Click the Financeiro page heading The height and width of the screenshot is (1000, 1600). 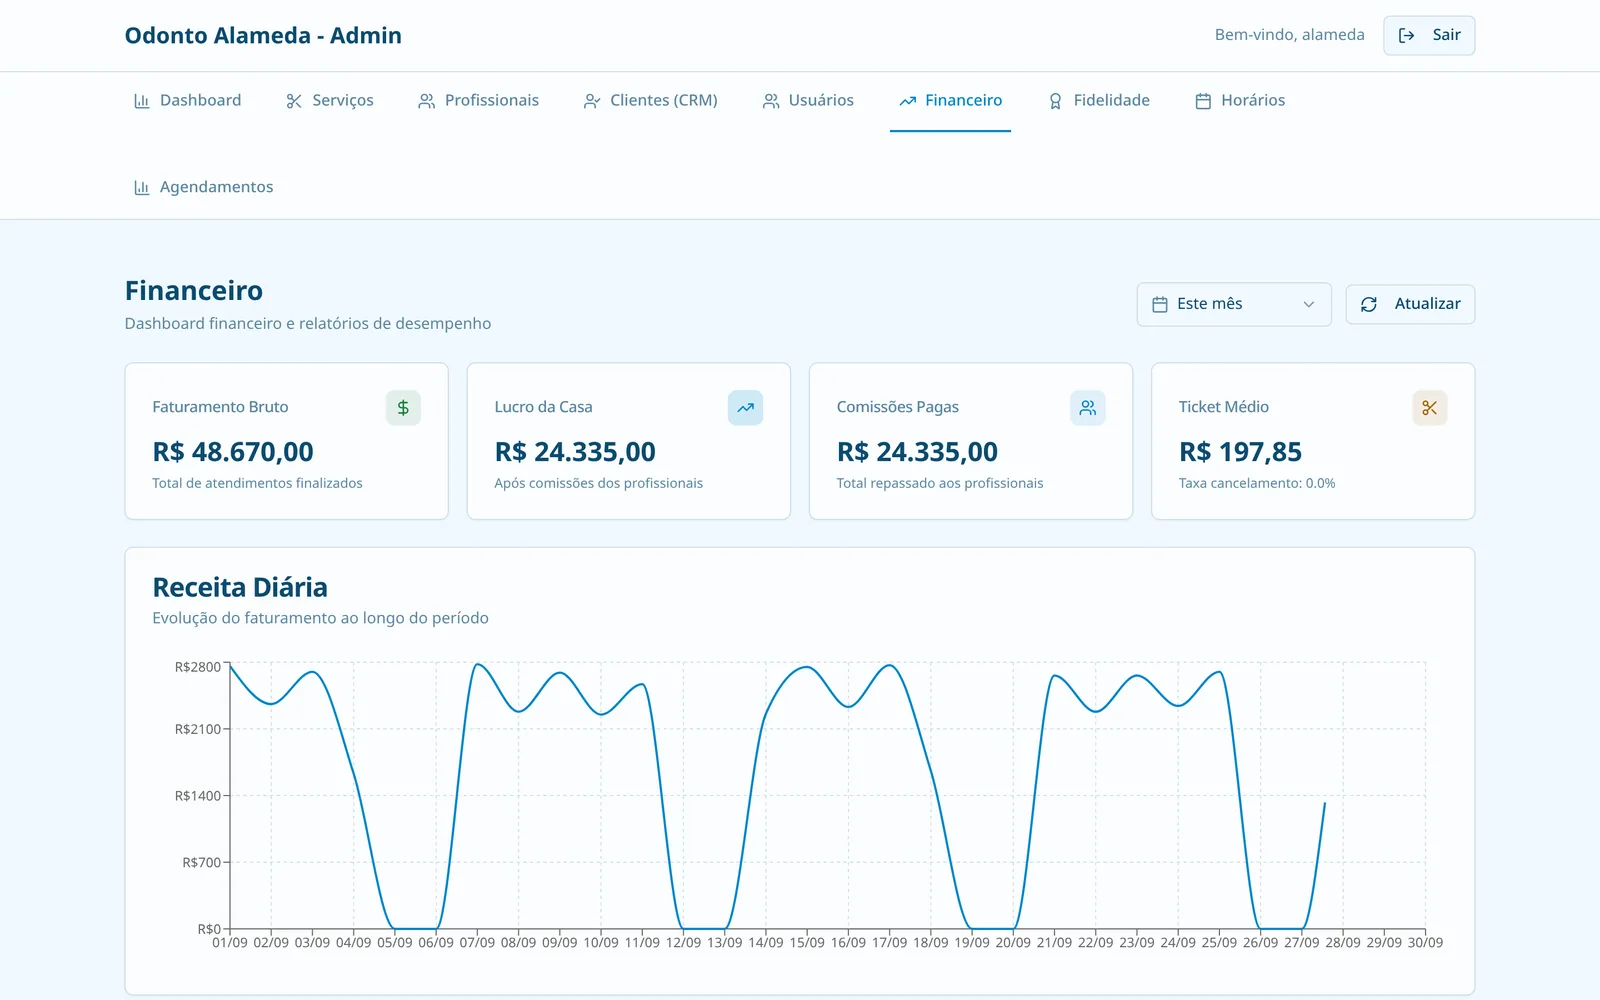coord(194,291)
